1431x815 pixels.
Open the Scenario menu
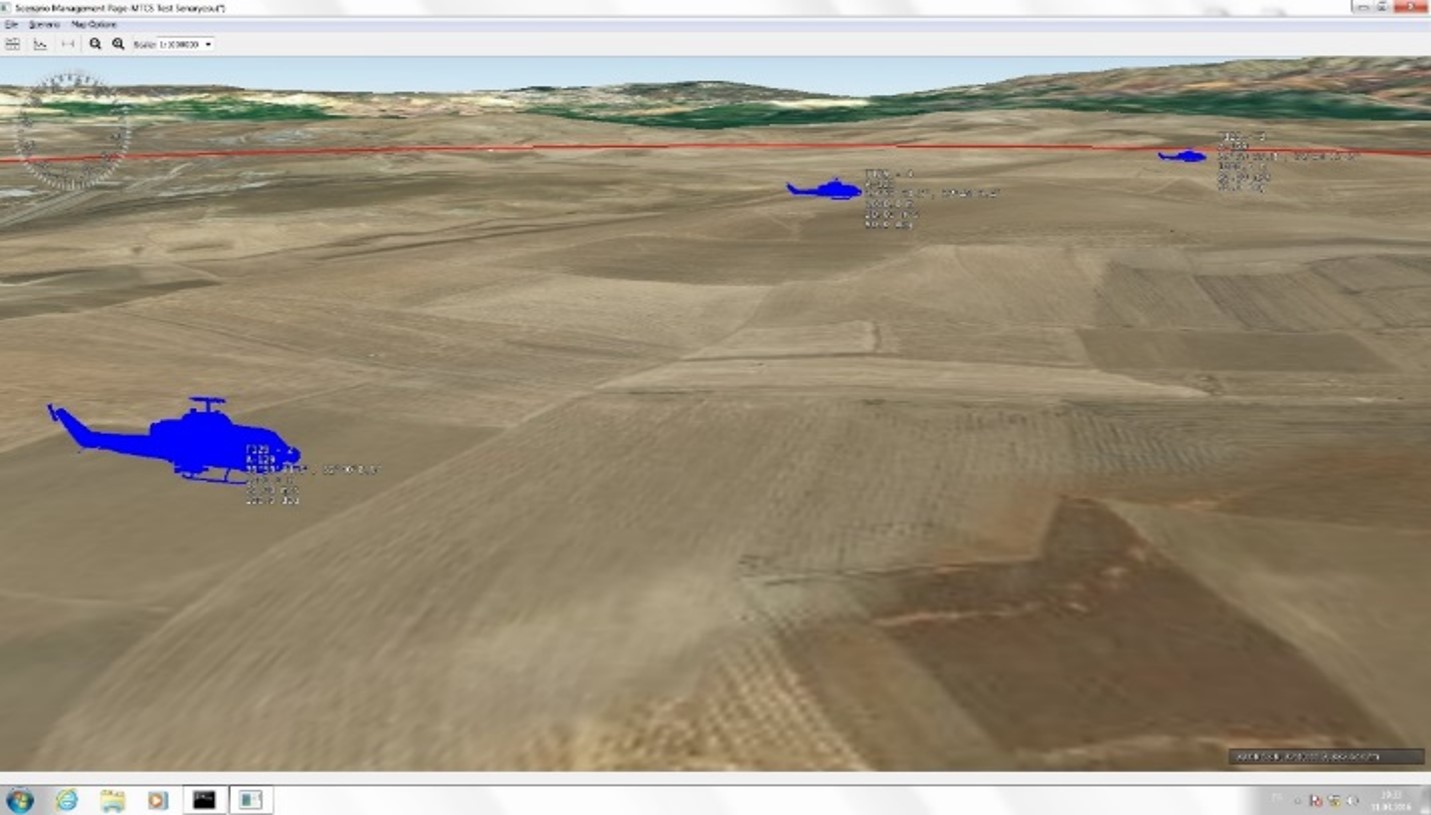[x=45, y=24]
